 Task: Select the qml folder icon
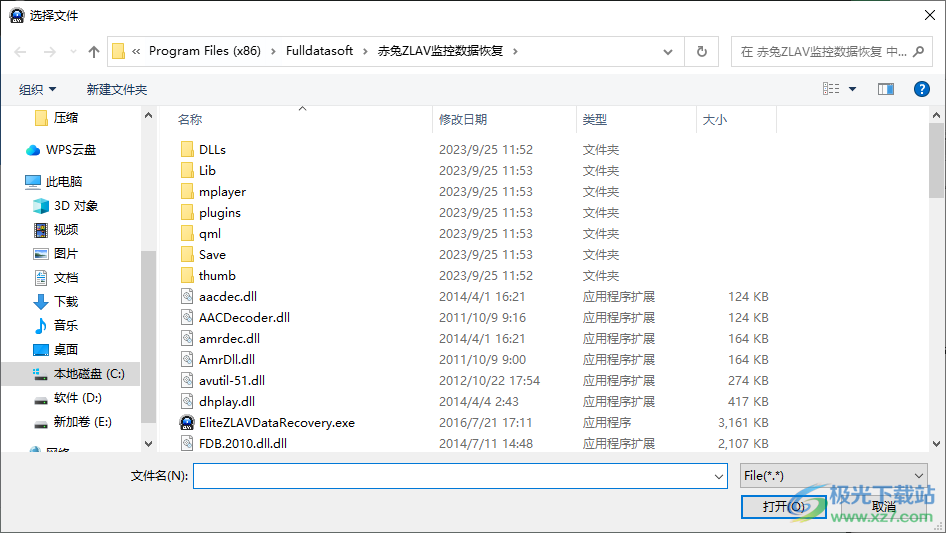188,233
